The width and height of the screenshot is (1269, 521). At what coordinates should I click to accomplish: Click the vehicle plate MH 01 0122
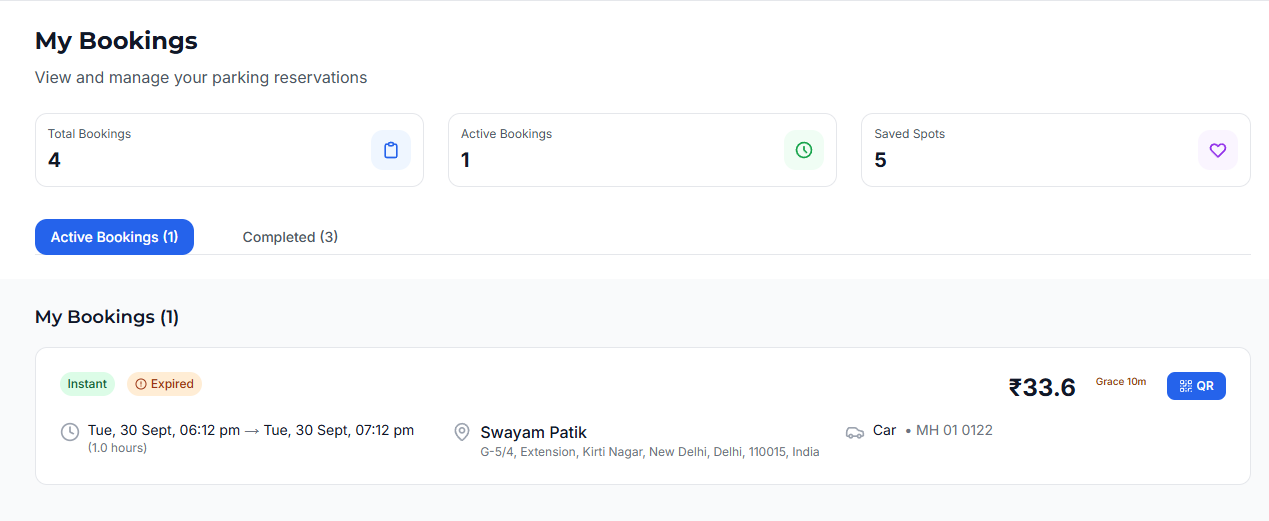click(x=954, y=430)
